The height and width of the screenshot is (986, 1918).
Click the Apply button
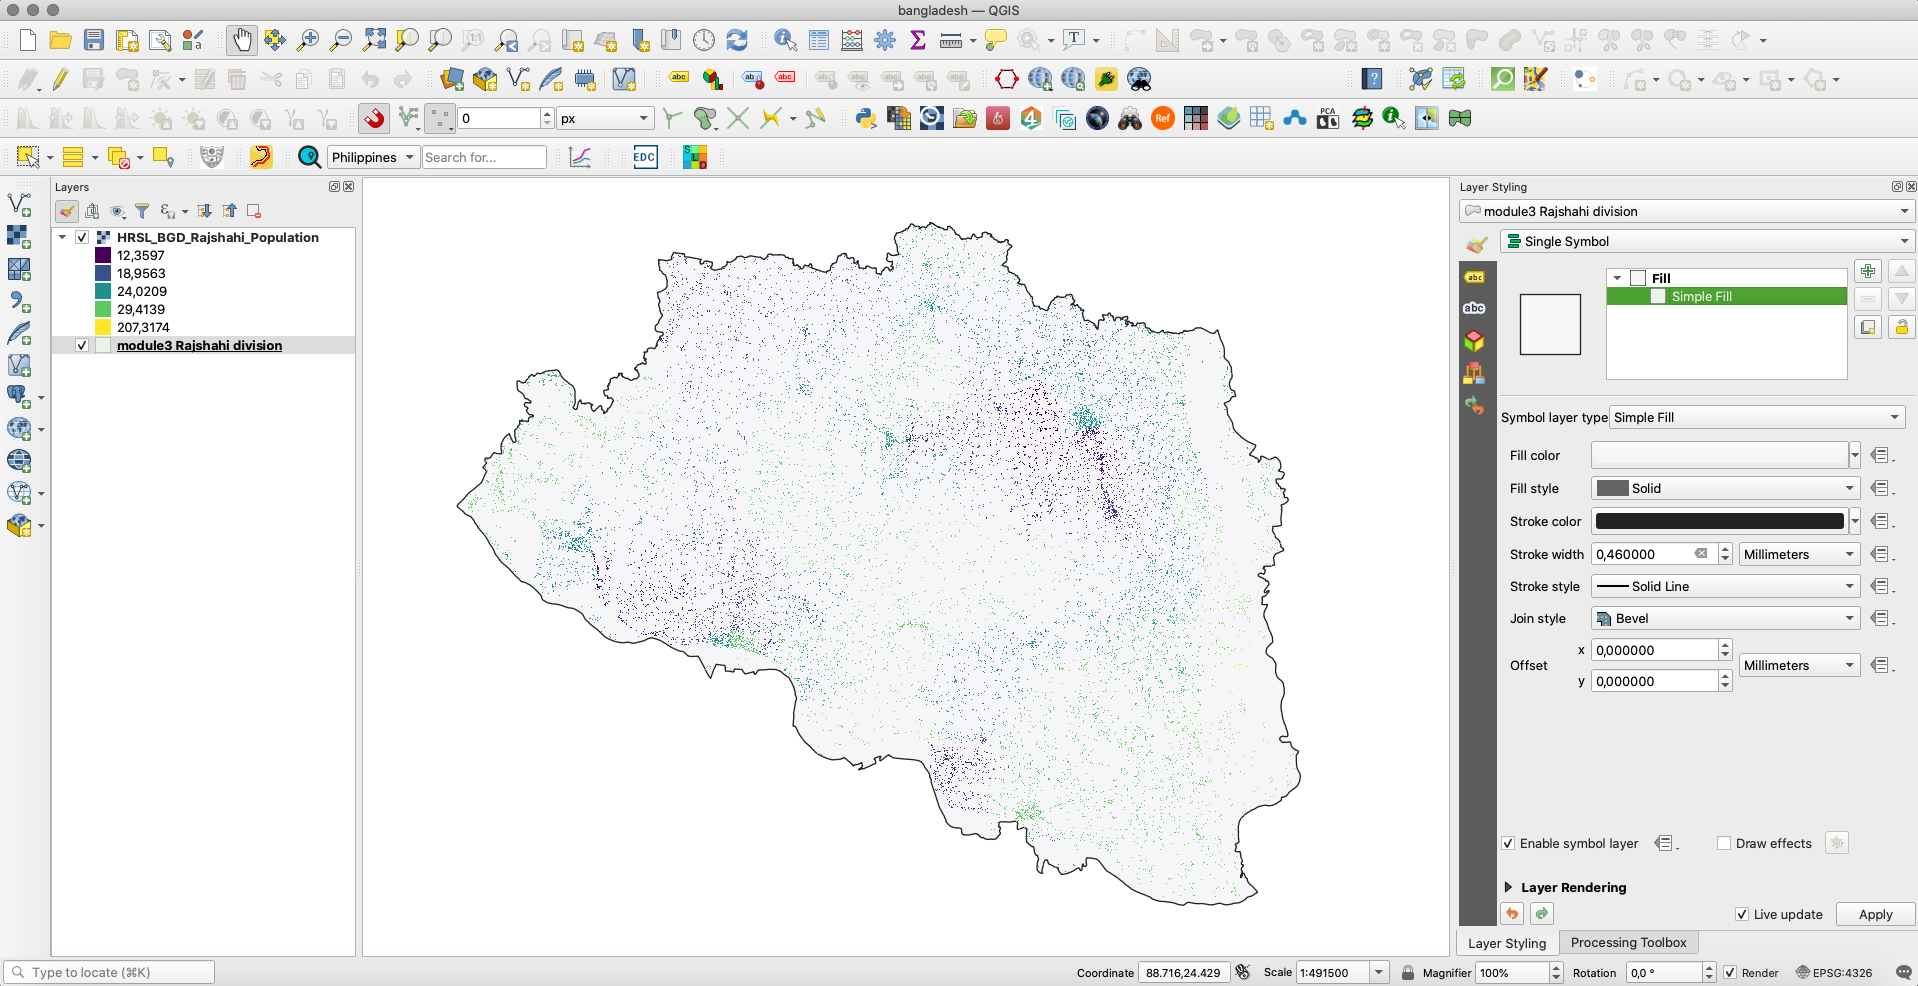[1875, 914]
